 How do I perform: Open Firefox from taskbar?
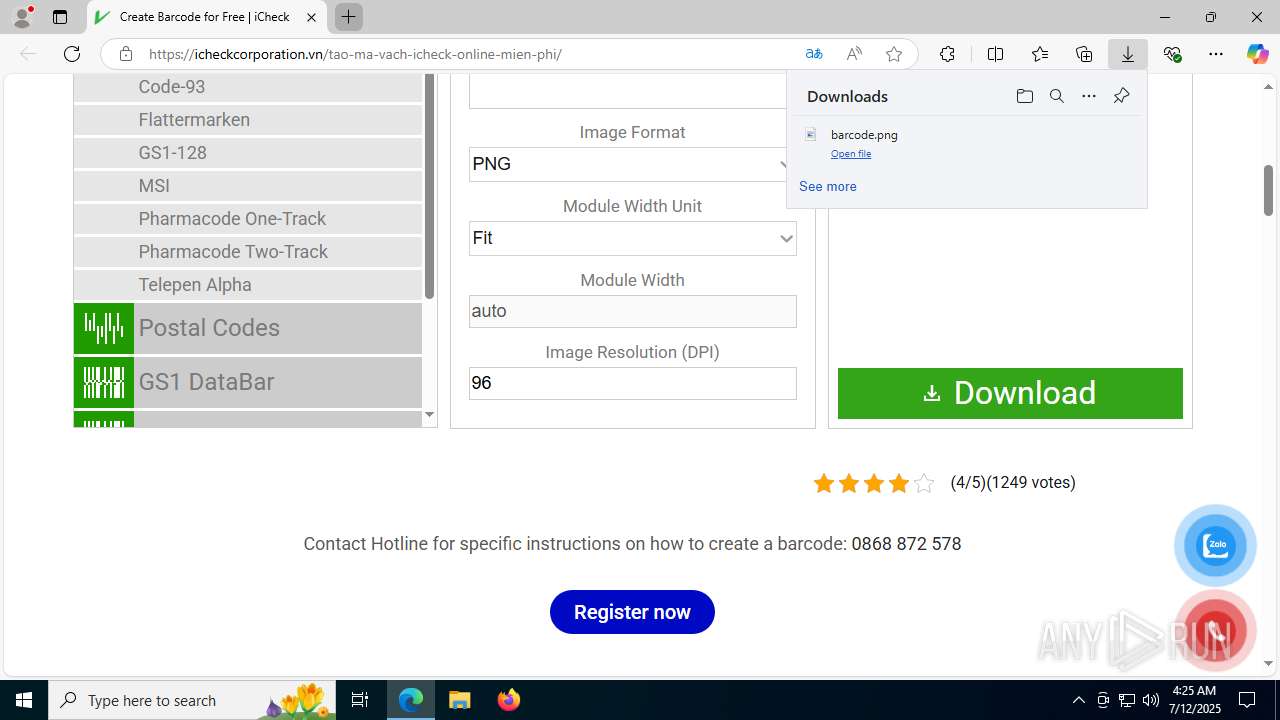509,700
